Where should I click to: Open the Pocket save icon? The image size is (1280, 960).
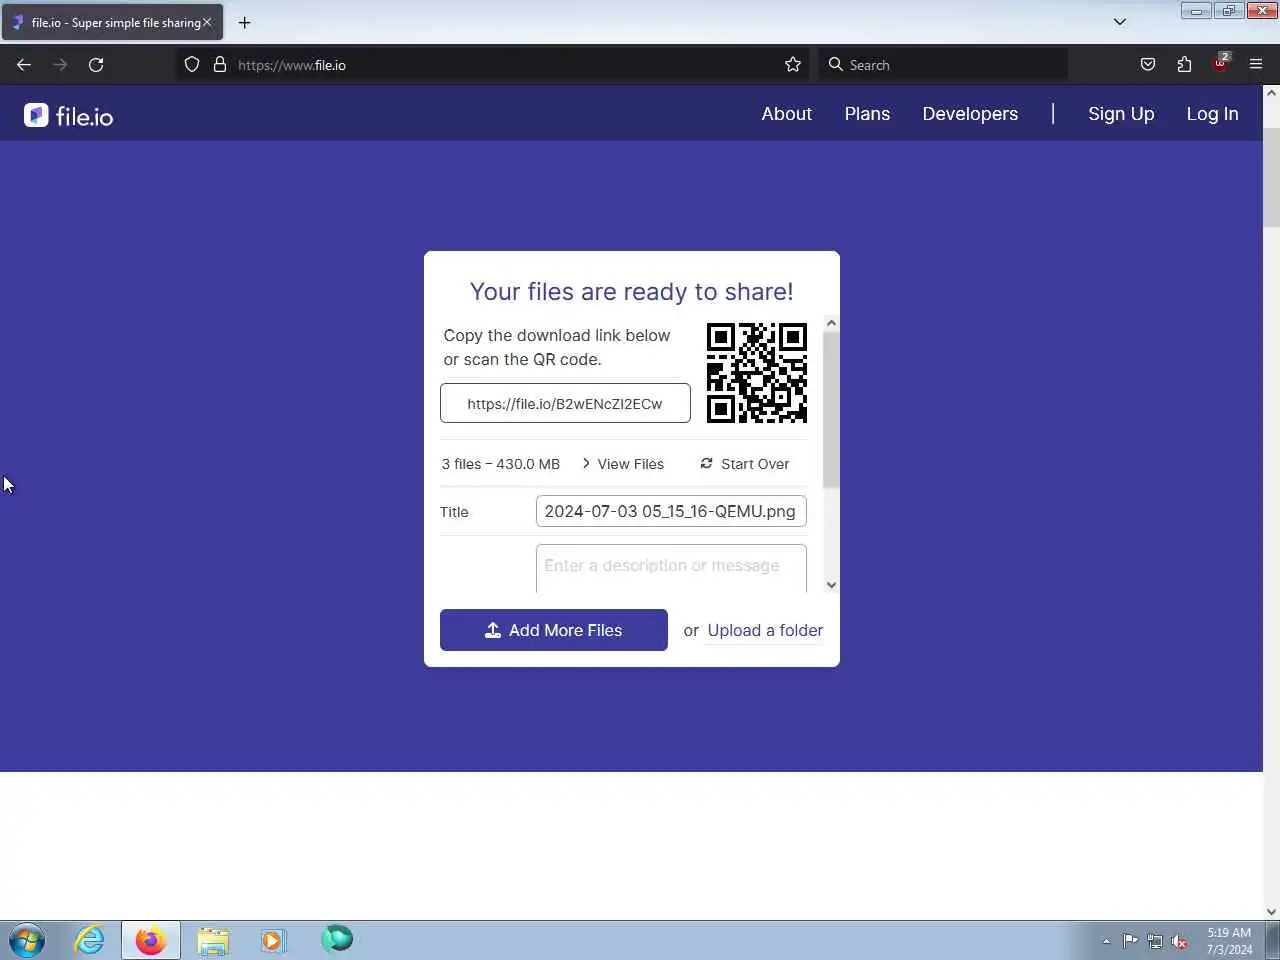pyautogui.click(x=1148, y=65)
